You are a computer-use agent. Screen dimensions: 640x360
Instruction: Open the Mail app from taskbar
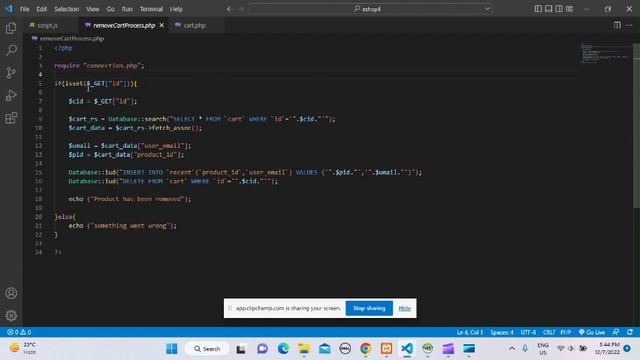click(x=324, y=349)
